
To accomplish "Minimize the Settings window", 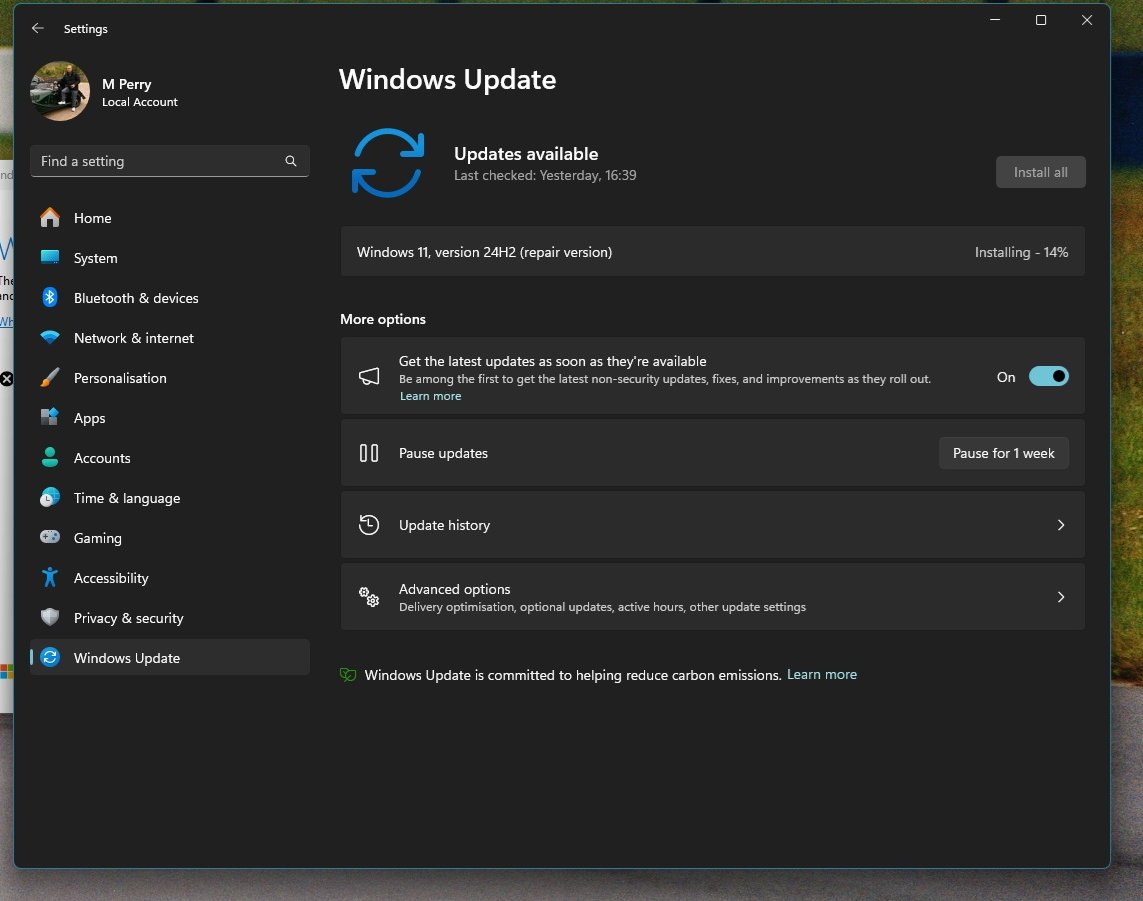I will pos(995,20).
